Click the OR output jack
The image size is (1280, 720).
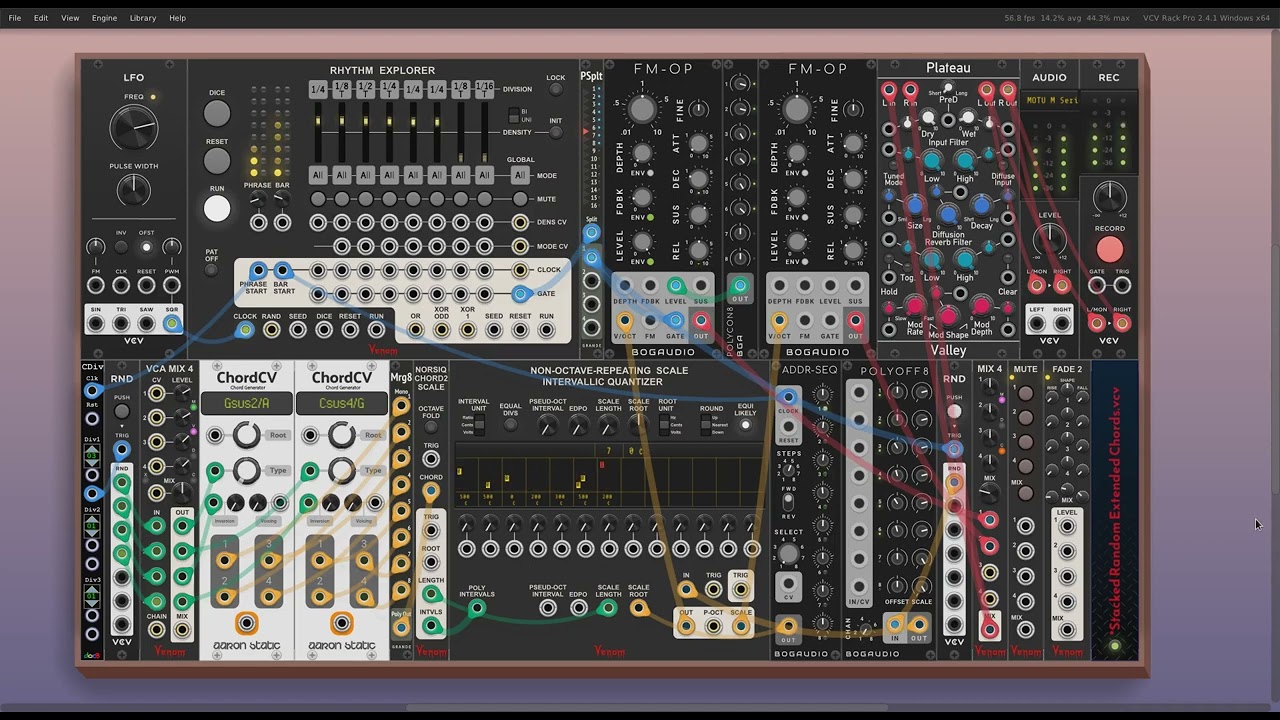415,329
